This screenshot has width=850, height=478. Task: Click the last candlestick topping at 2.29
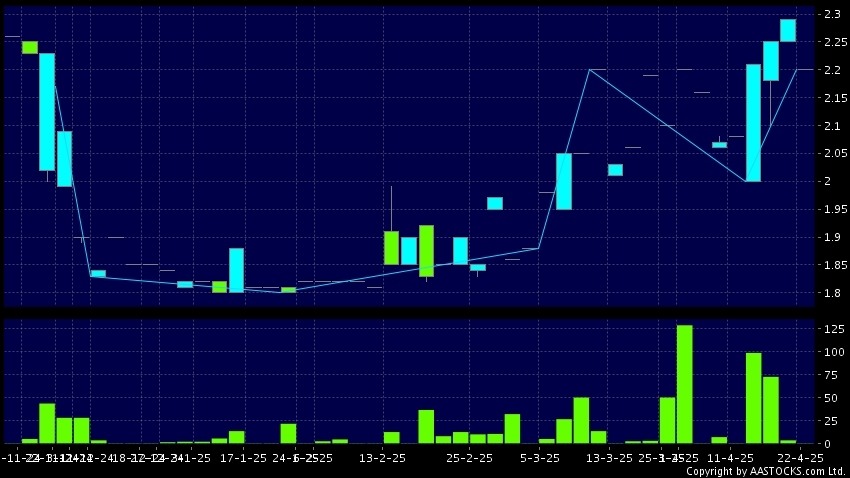[788, 30]
